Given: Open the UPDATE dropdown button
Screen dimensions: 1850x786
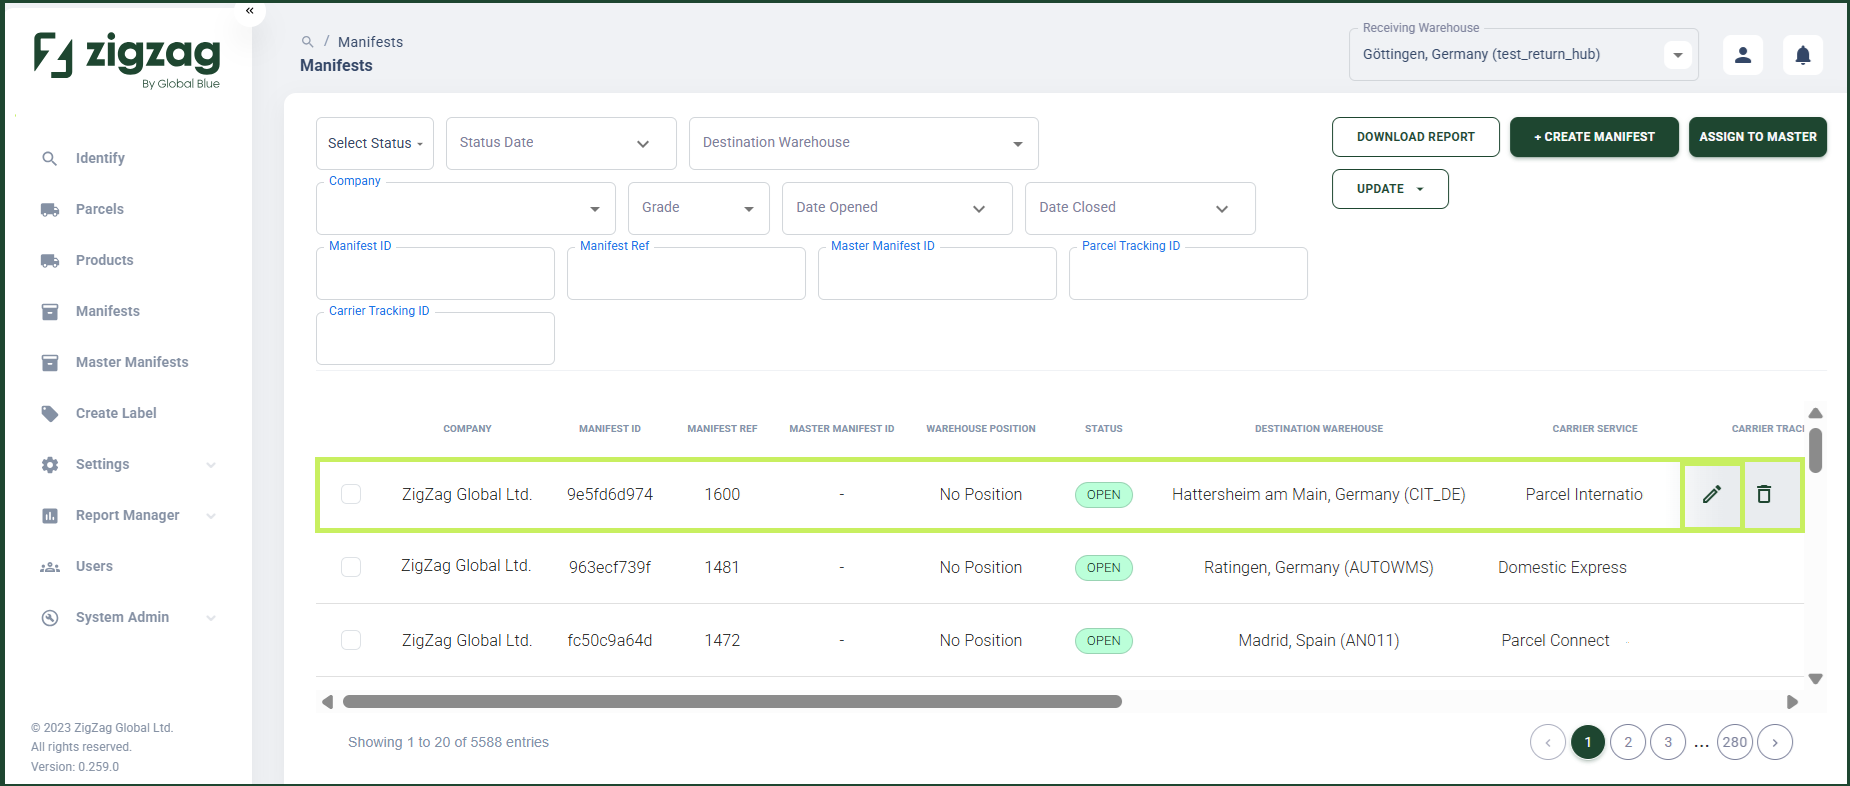Looking at the screenshot, I should [x=1390, y=189].
